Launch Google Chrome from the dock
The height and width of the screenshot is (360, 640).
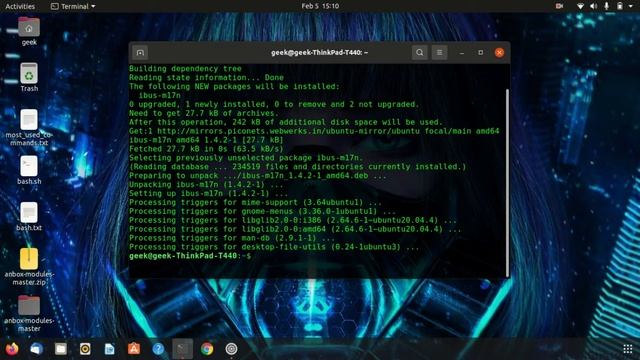pyautogui.click(x=207, y=349)
